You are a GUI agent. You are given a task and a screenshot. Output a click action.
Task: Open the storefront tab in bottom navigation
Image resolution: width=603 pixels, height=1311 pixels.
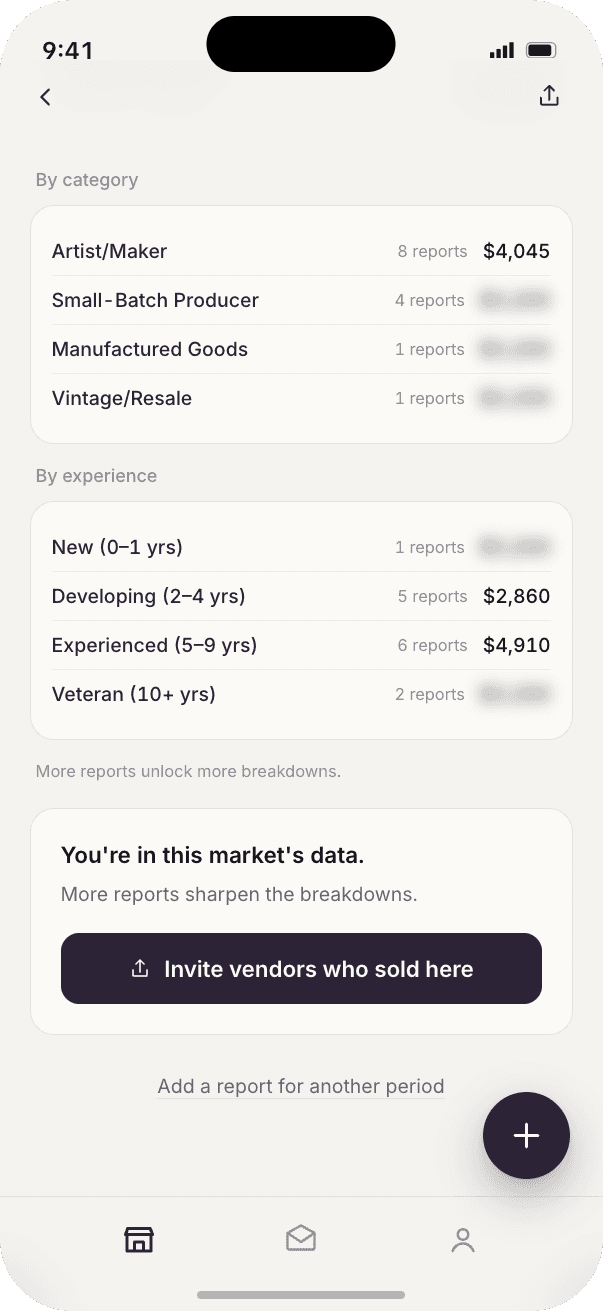[x=139, y=1239]
